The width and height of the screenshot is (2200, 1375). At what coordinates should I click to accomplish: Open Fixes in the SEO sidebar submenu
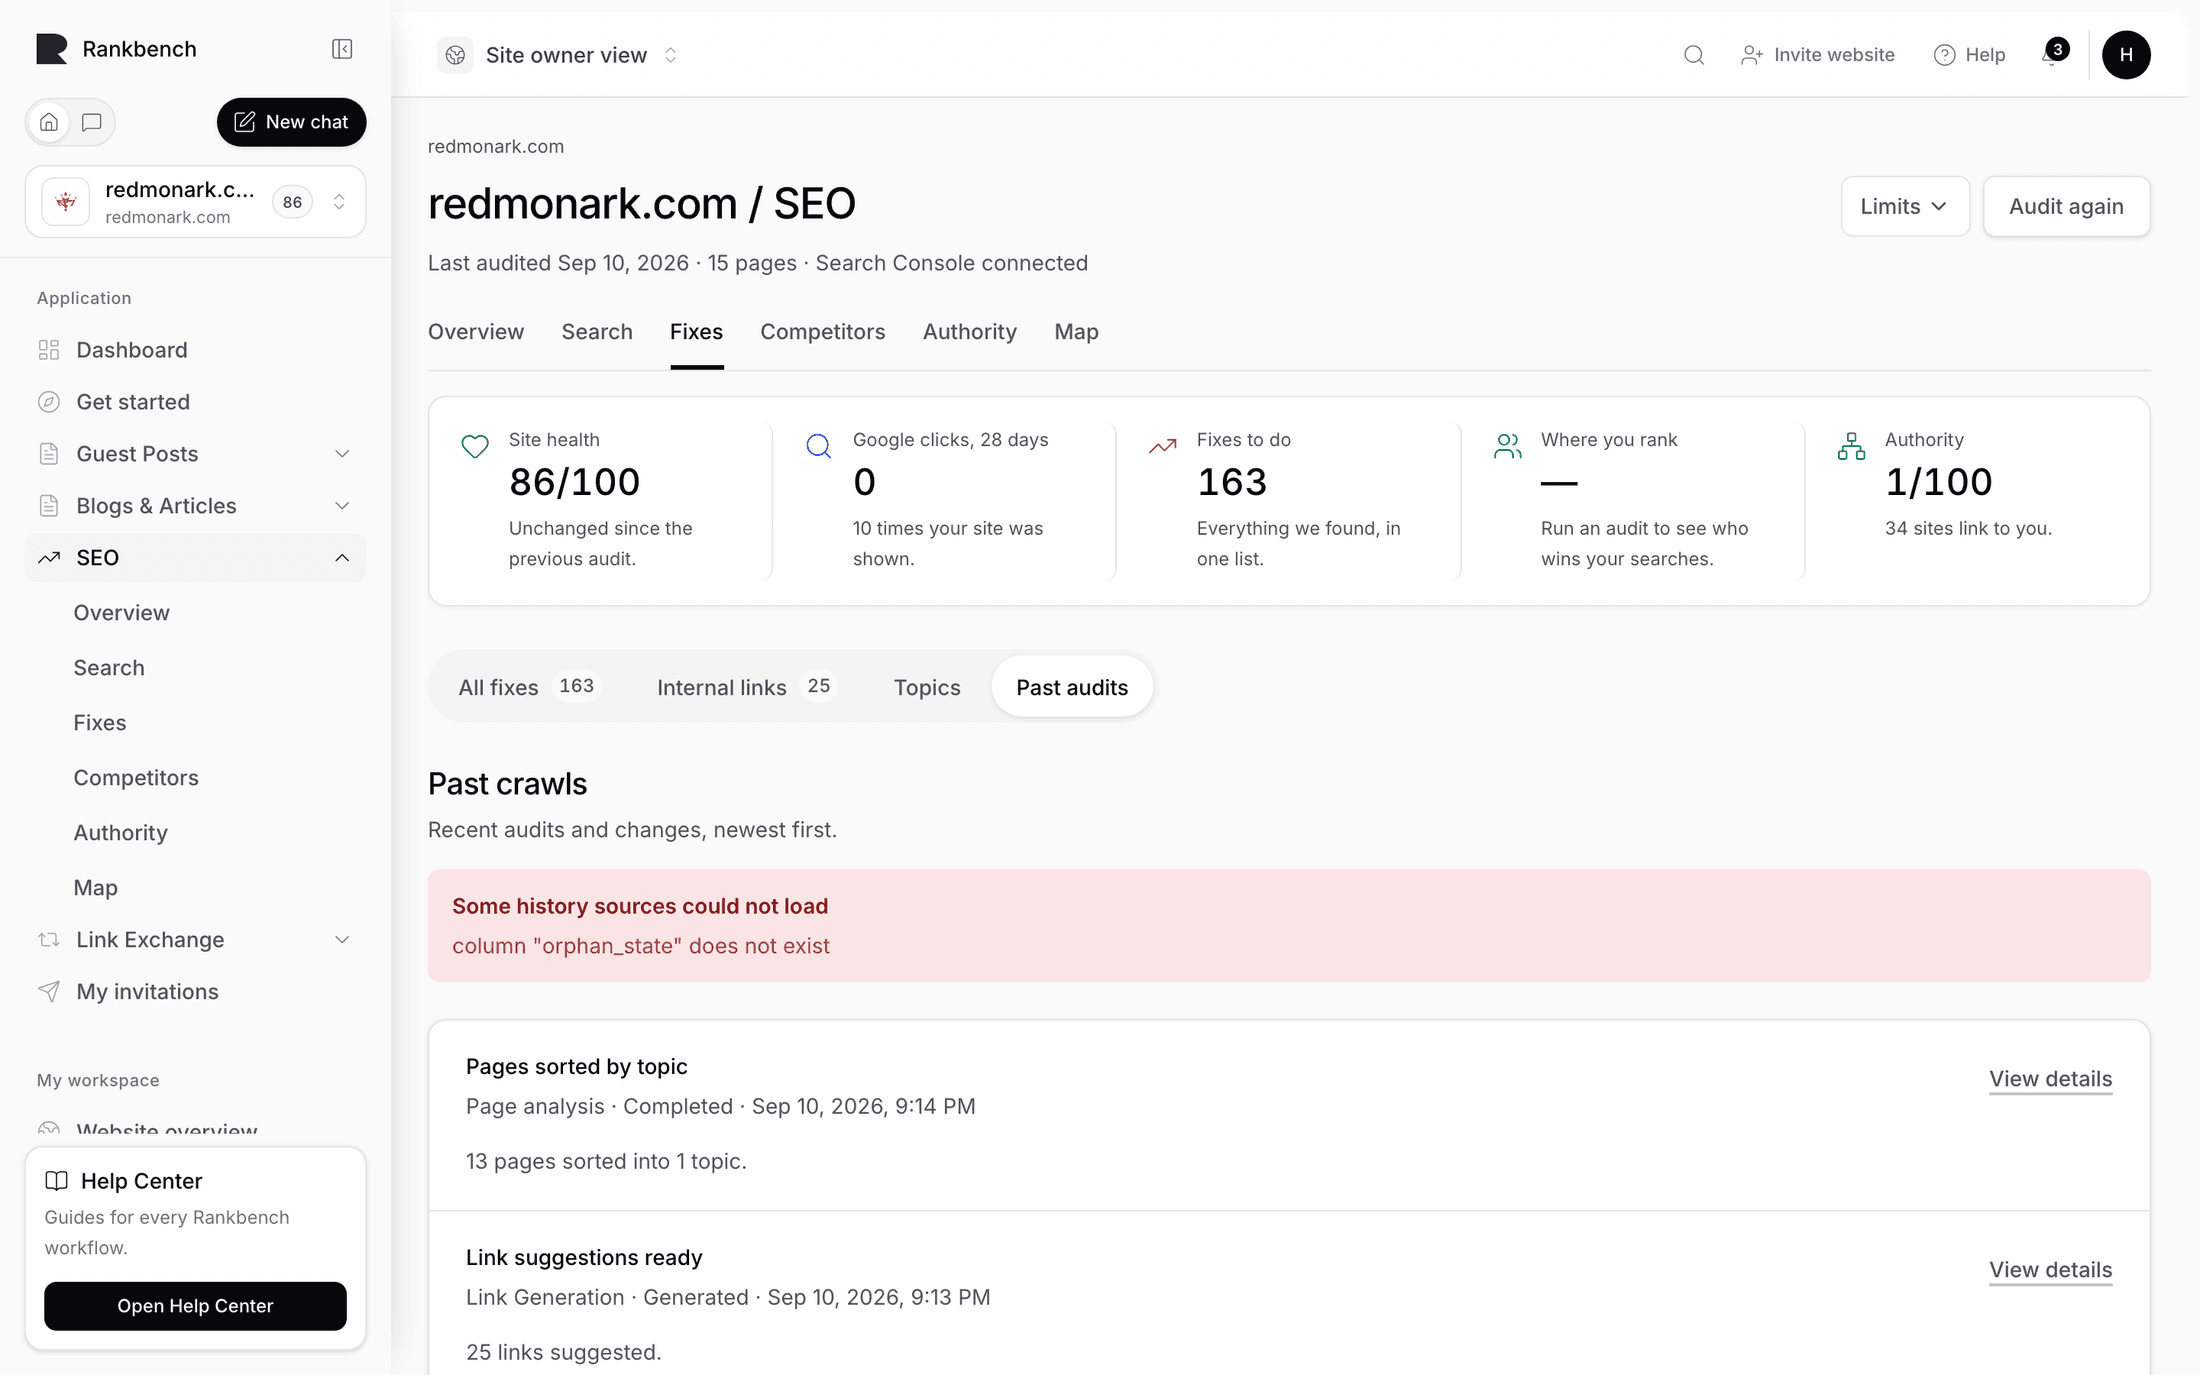tap(100, 722)
